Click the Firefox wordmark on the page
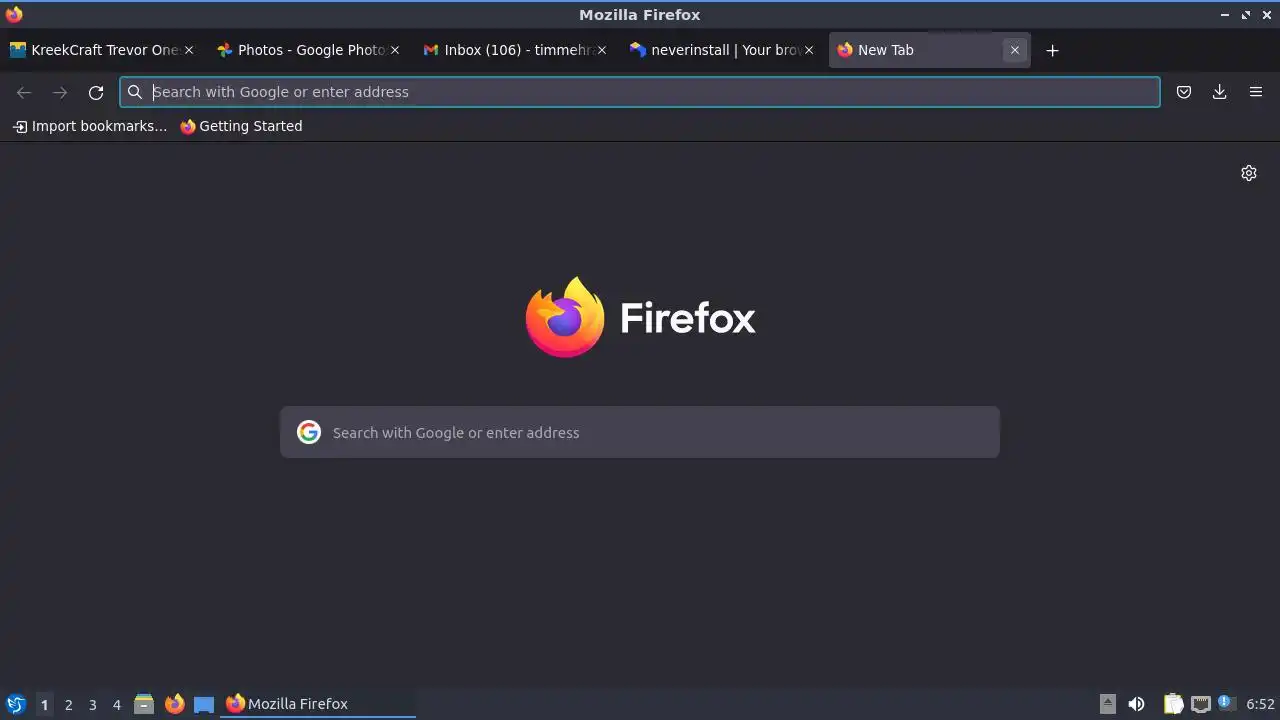Image resolution: width=1280 pixels, height=720 pixels. coord(688,318)
